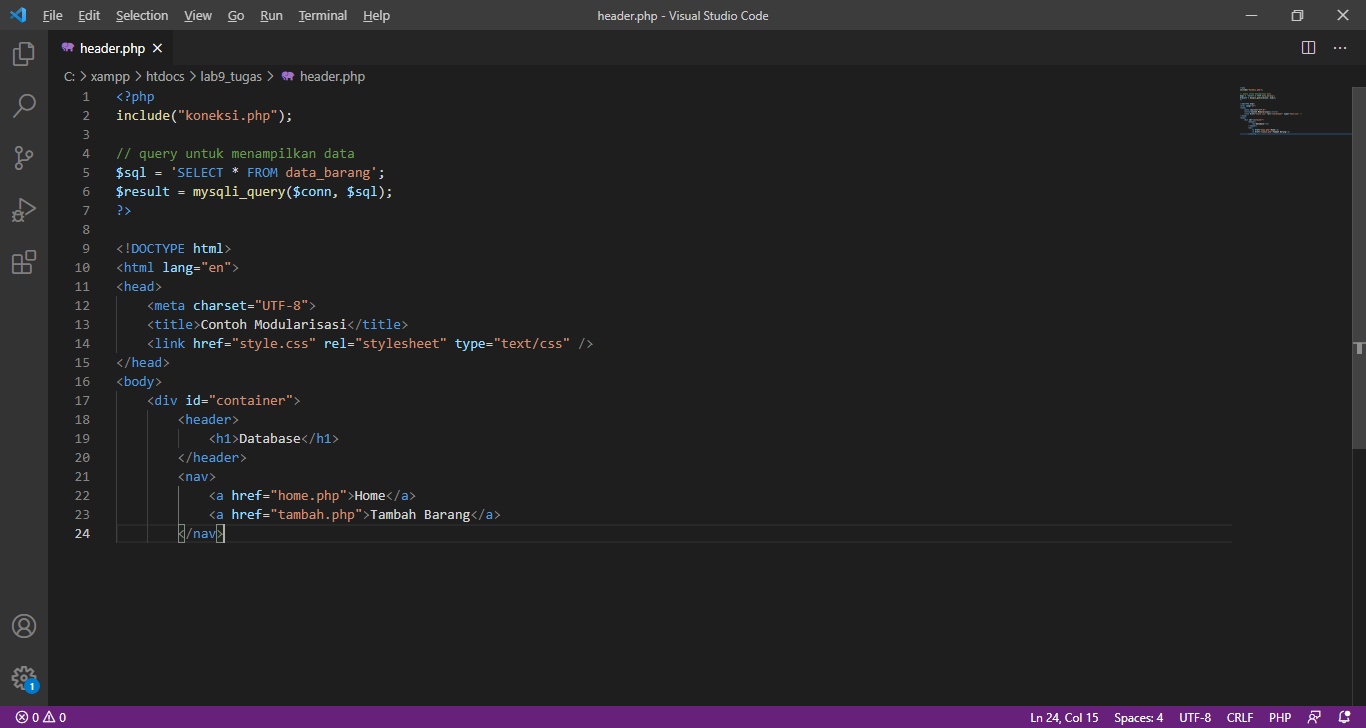This screenshot has width=1366, height=728.
Task: Select the header.php editor tab
Action: click(x=110, y=47)
